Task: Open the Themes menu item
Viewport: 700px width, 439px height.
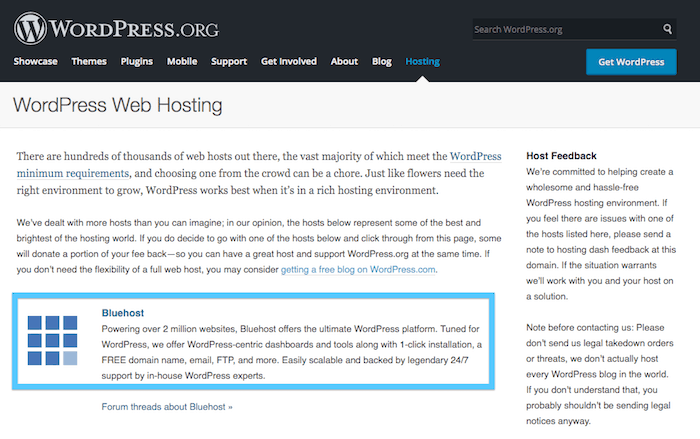Action: point(89,61)
